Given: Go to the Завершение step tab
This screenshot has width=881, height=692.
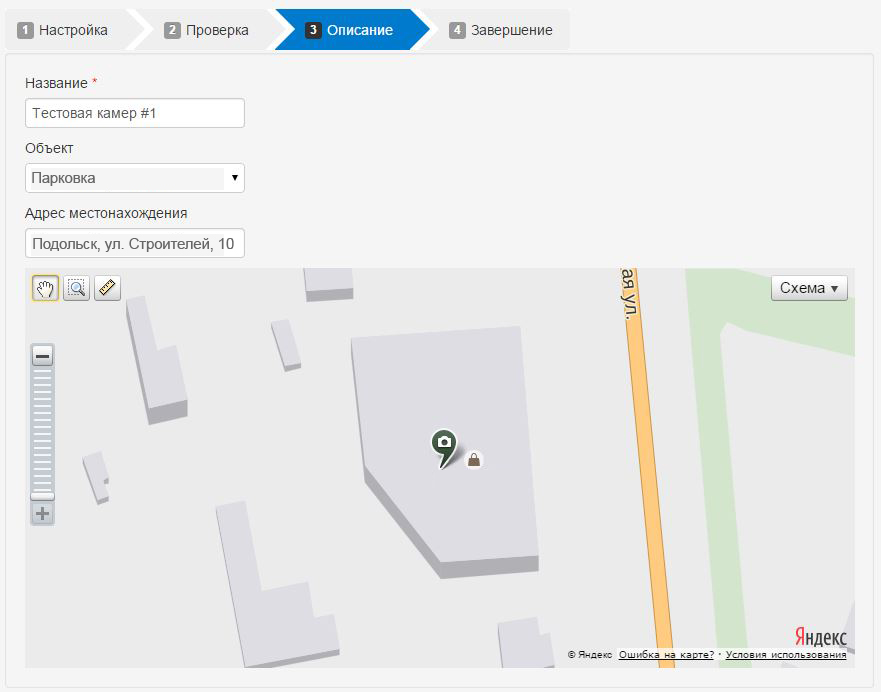Looking at the screenshot, I should 501,30.
